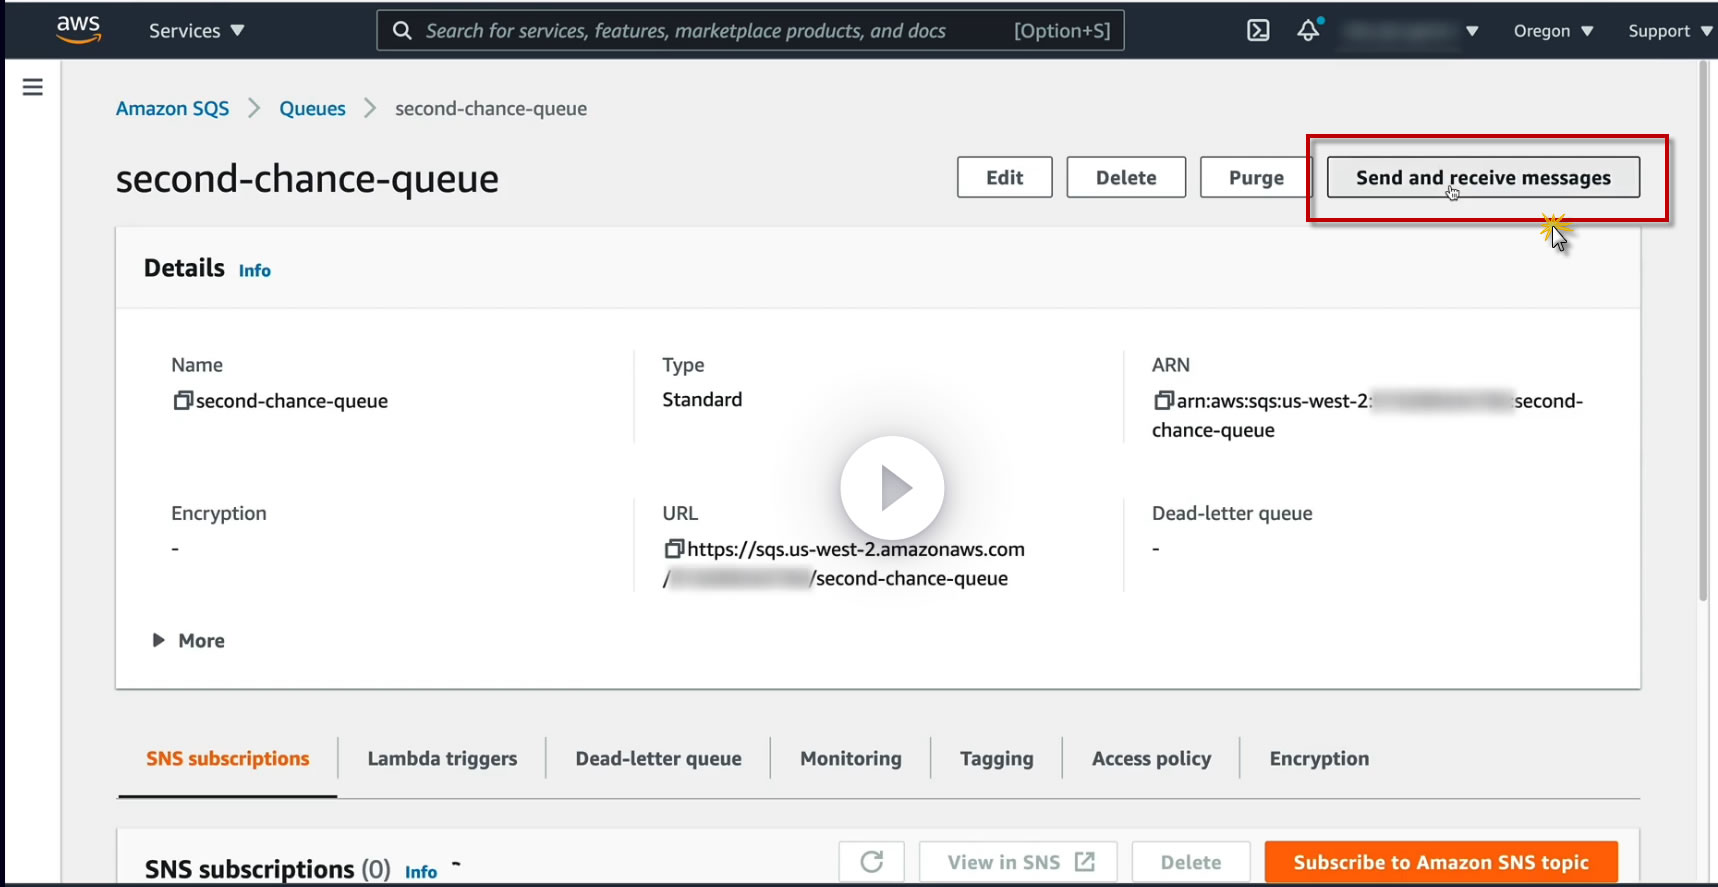Copy the queue name with the copy icon
The image size is (1718, 887).
click(182, 400)
